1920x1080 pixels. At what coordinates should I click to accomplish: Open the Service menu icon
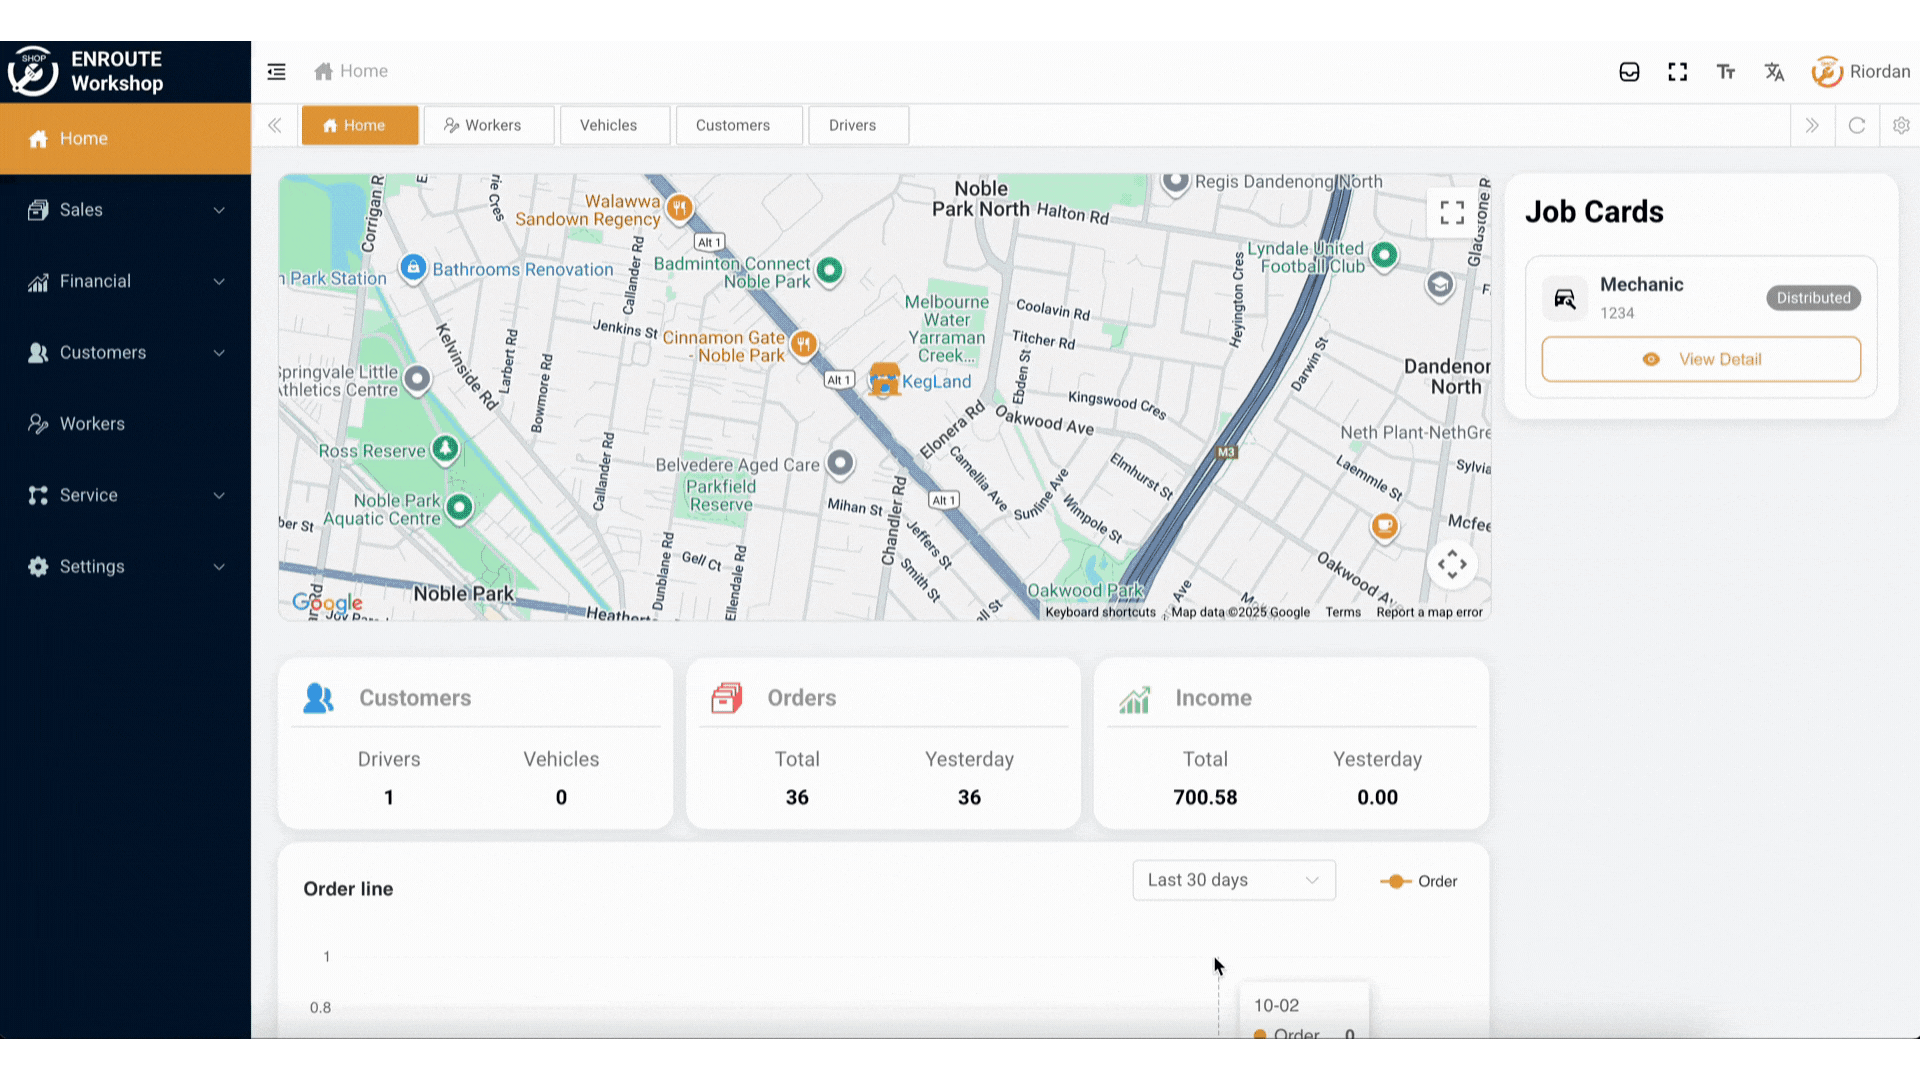(38, 495)
